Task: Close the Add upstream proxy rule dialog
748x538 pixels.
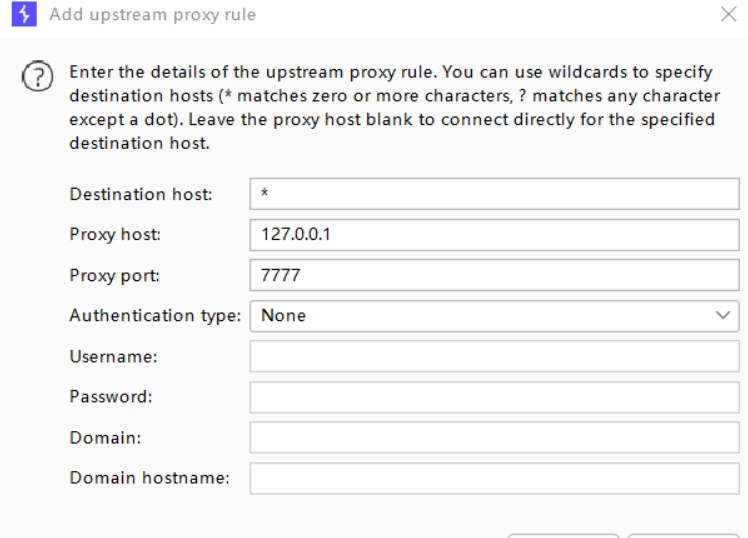Action: coord(728,15)
